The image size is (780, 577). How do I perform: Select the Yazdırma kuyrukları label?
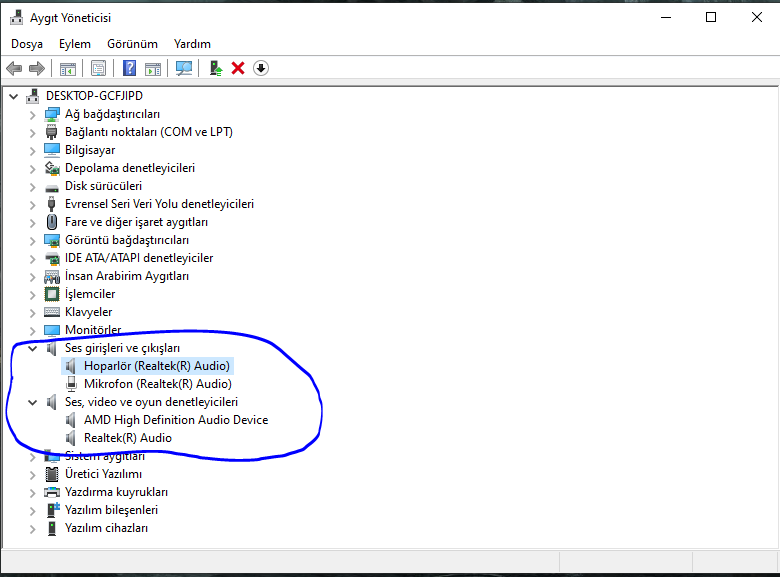pos(116,492)
